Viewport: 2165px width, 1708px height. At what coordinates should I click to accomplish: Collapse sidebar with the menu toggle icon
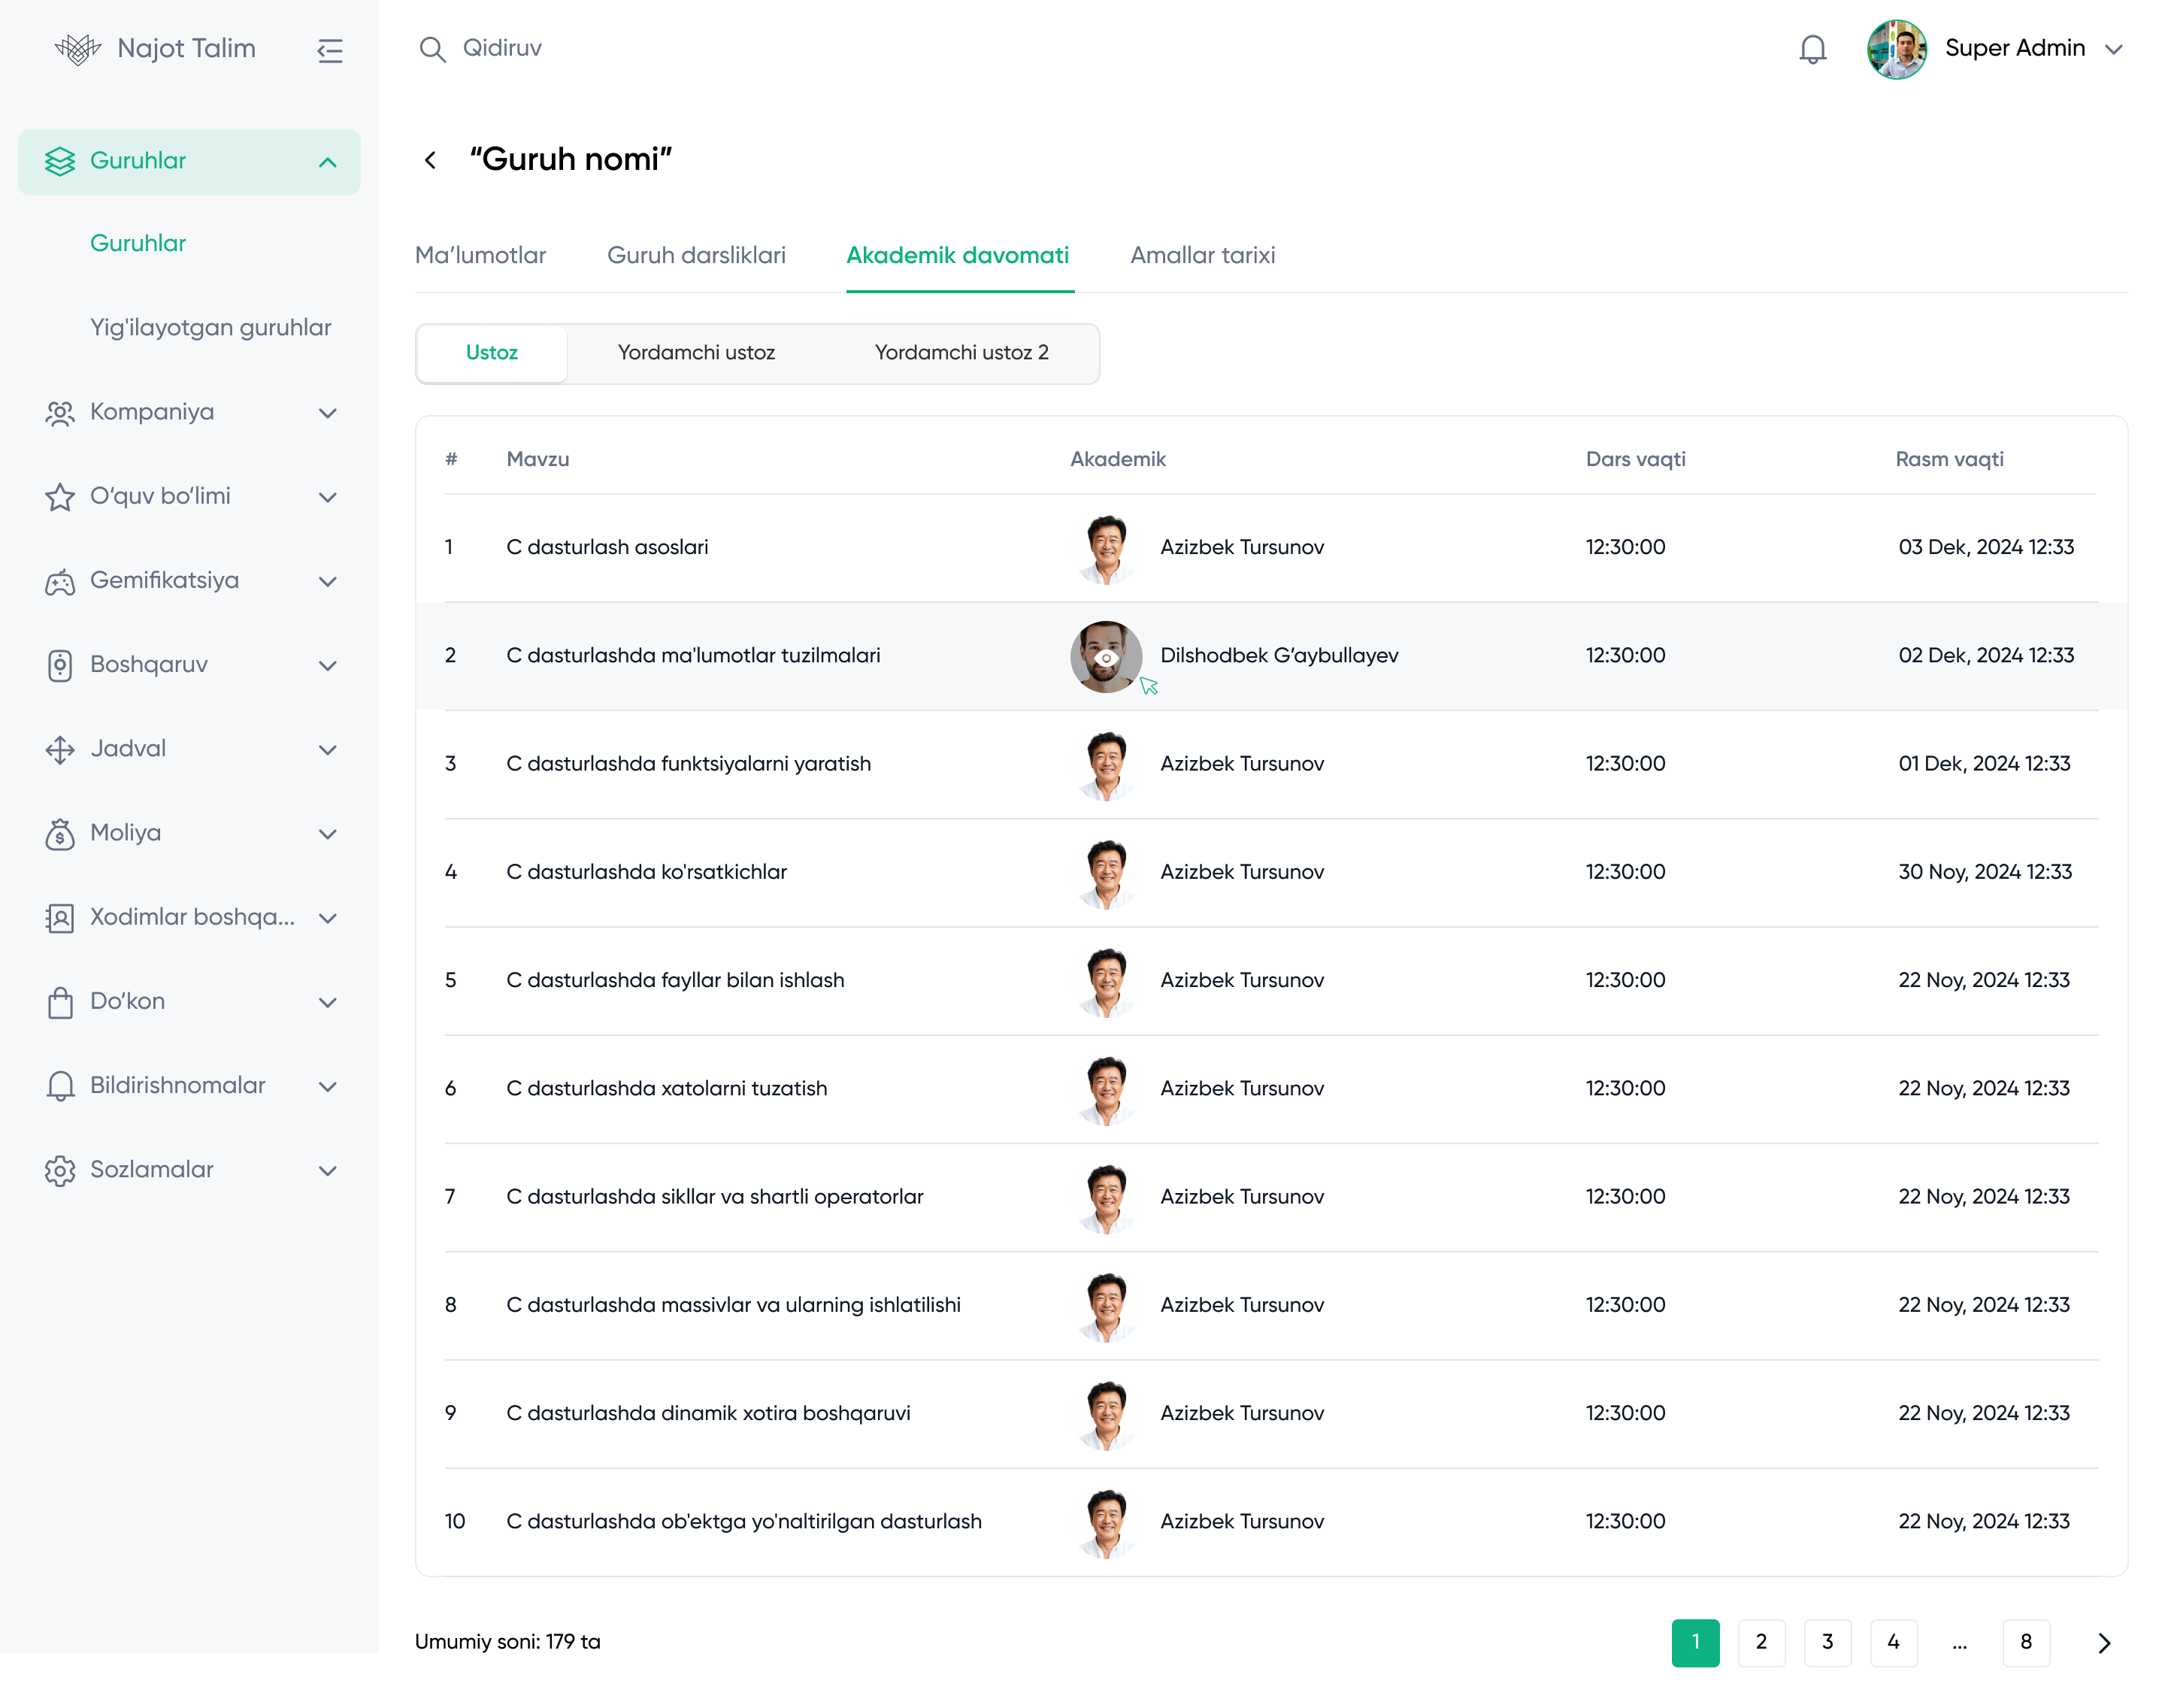click(330, 50)
